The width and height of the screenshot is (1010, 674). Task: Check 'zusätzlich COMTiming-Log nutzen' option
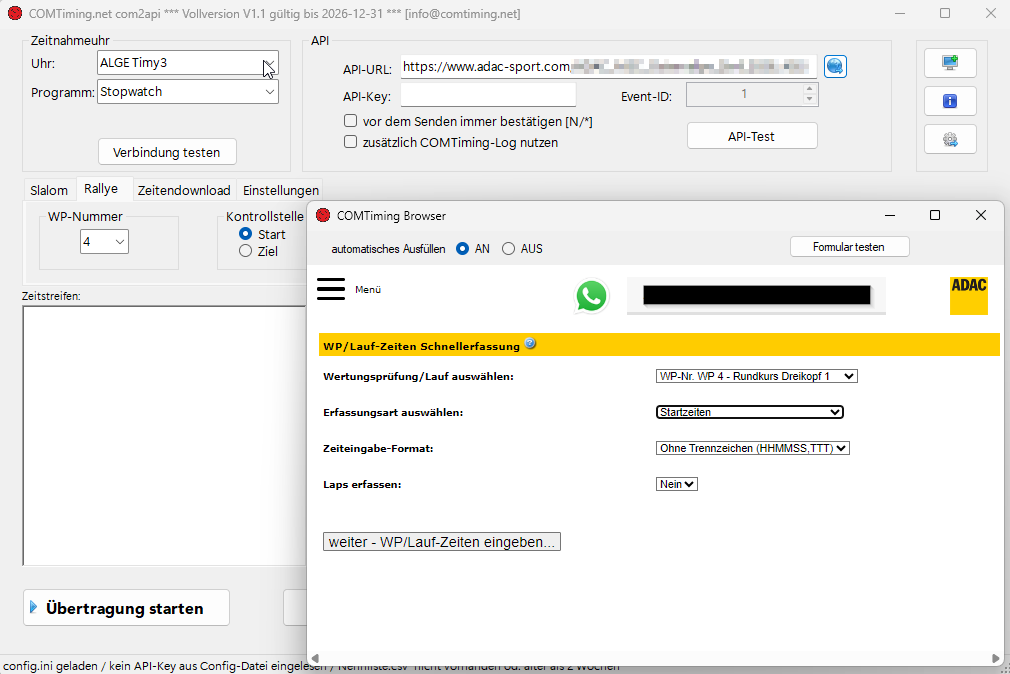tap(351, 142)
